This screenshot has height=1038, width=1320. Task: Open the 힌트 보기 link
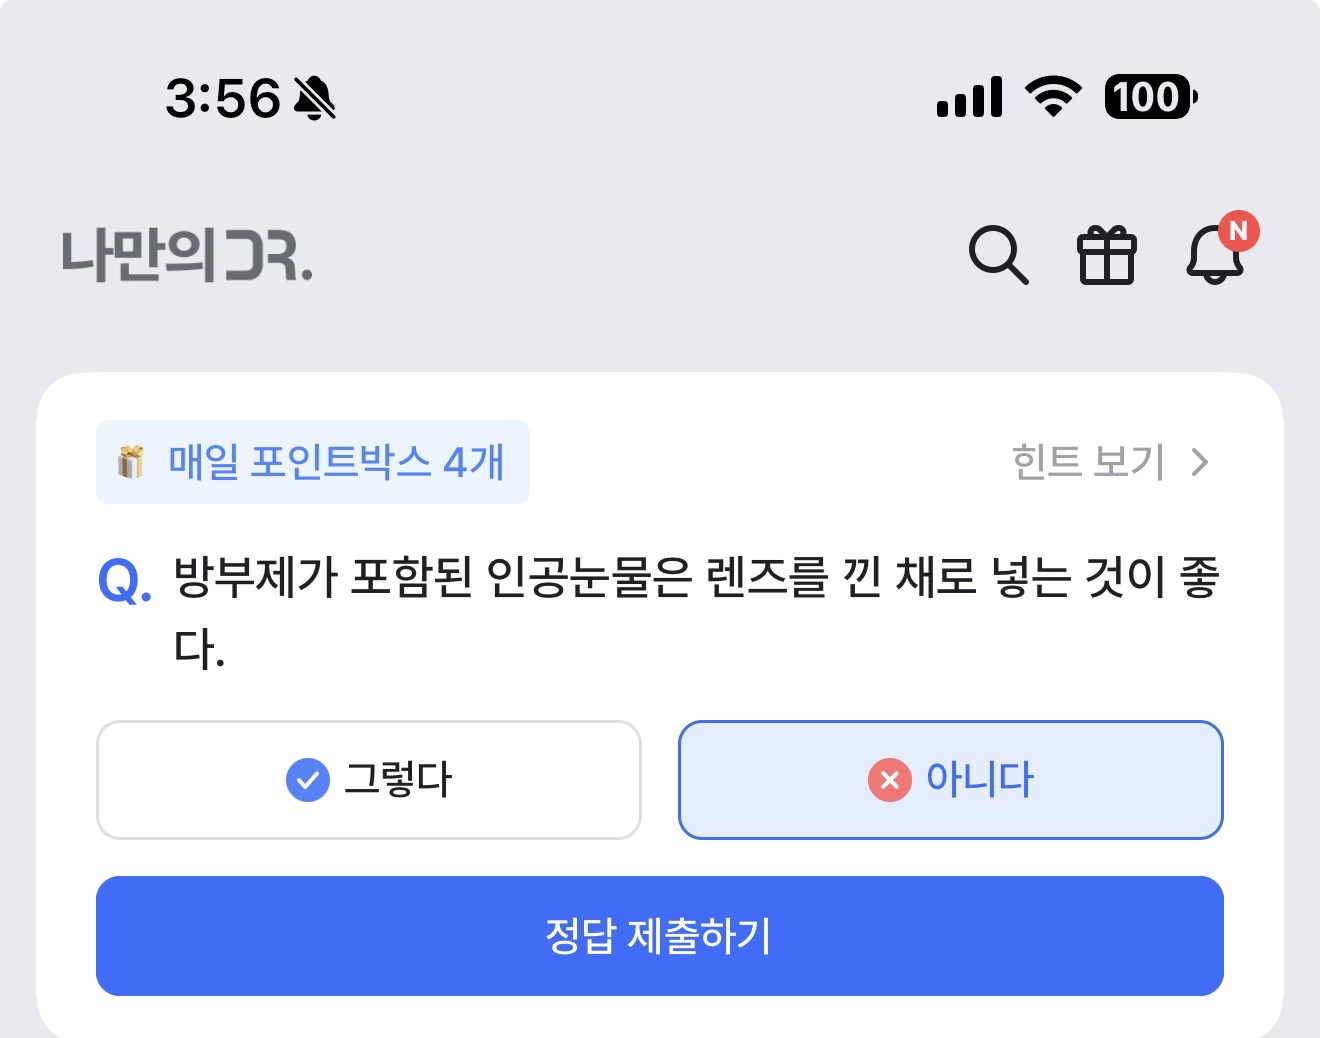coord(1088,462)
